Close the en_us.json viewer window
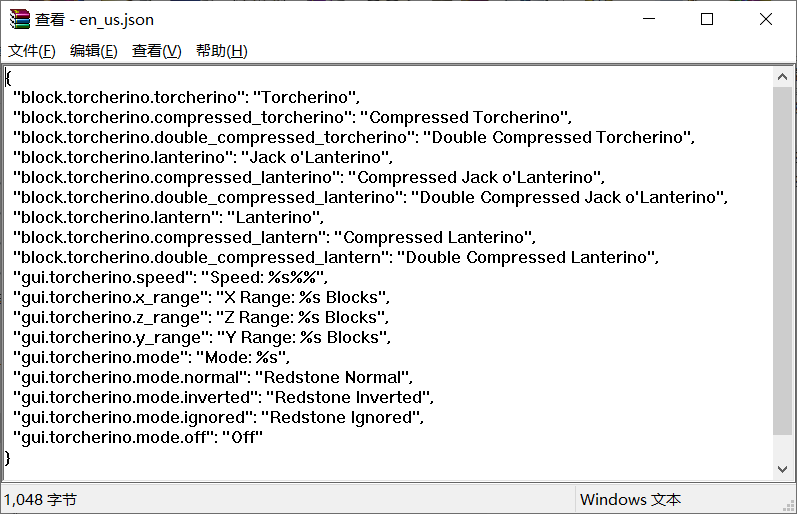Viewport: 797px width, 514px height. (x=765, y=19)
